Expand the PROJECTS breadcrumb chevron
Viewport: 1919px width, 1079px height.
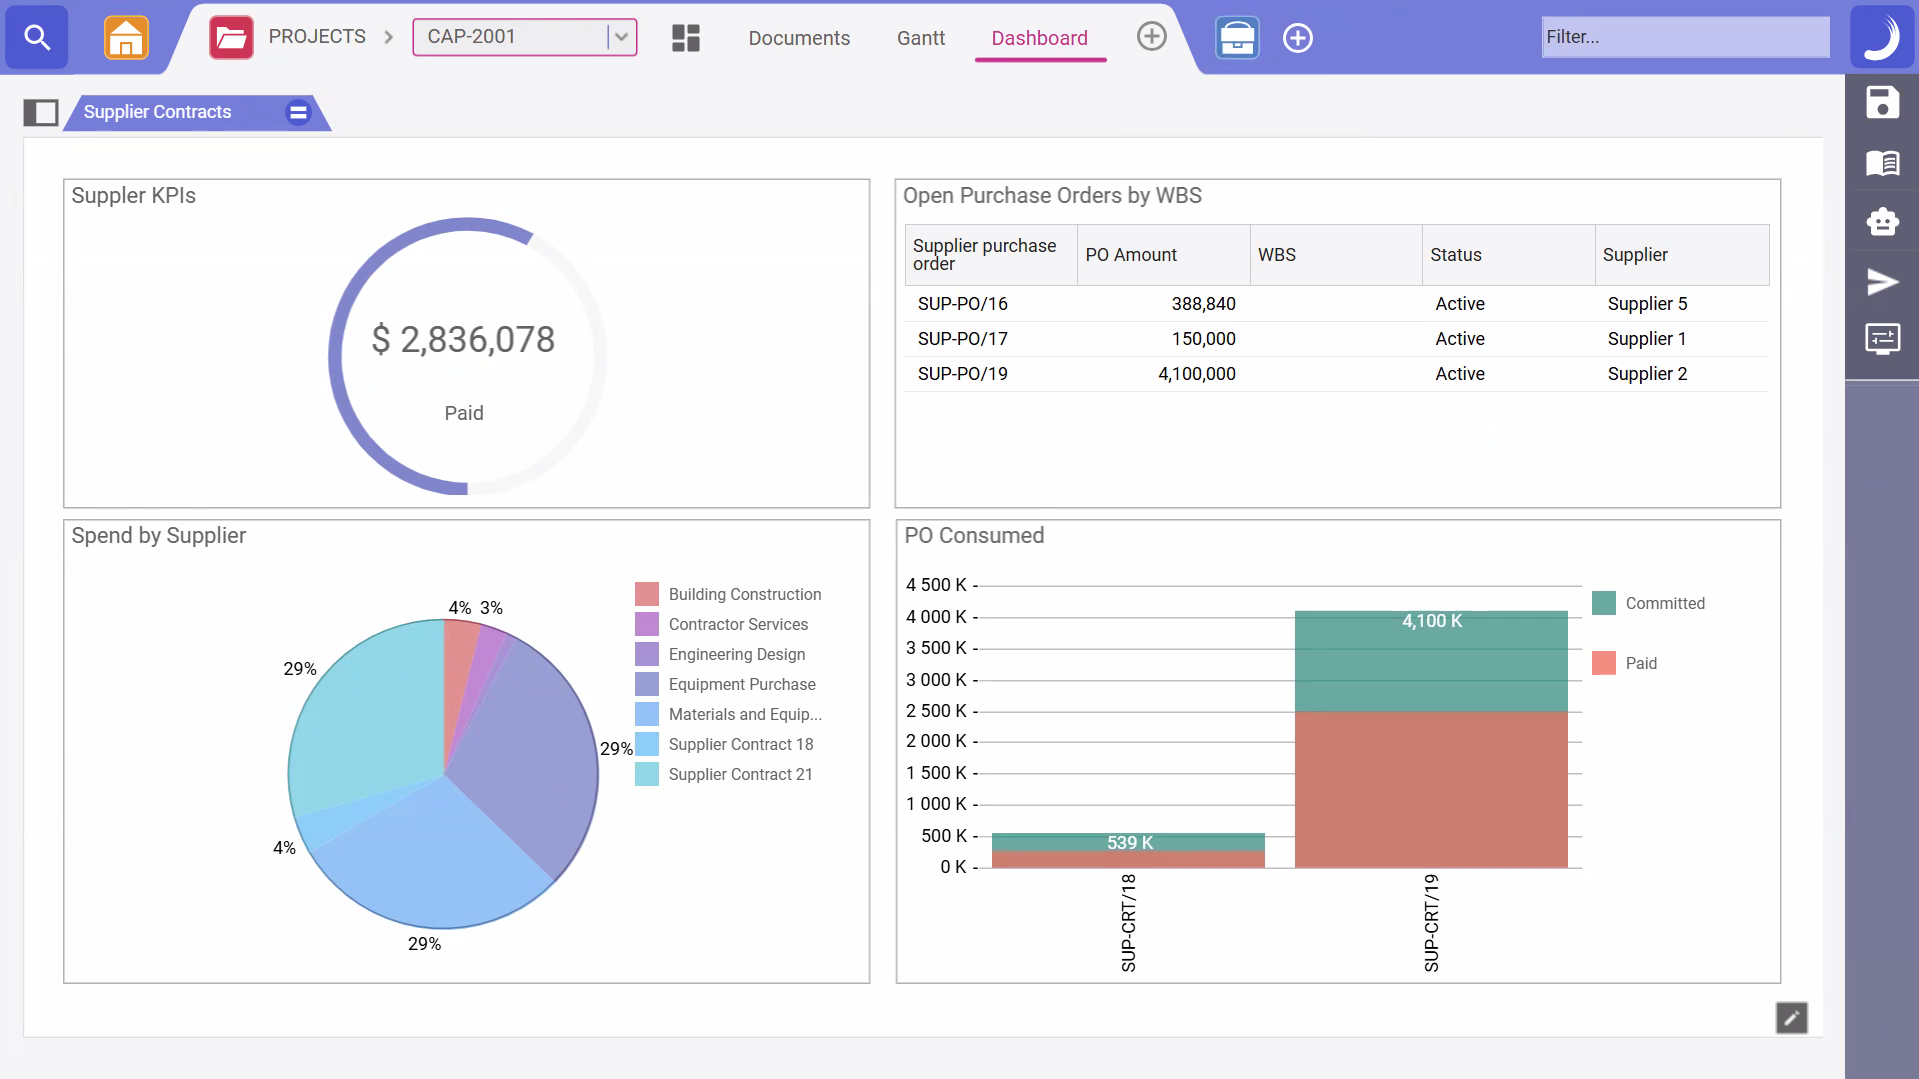(x=389, y=37)
